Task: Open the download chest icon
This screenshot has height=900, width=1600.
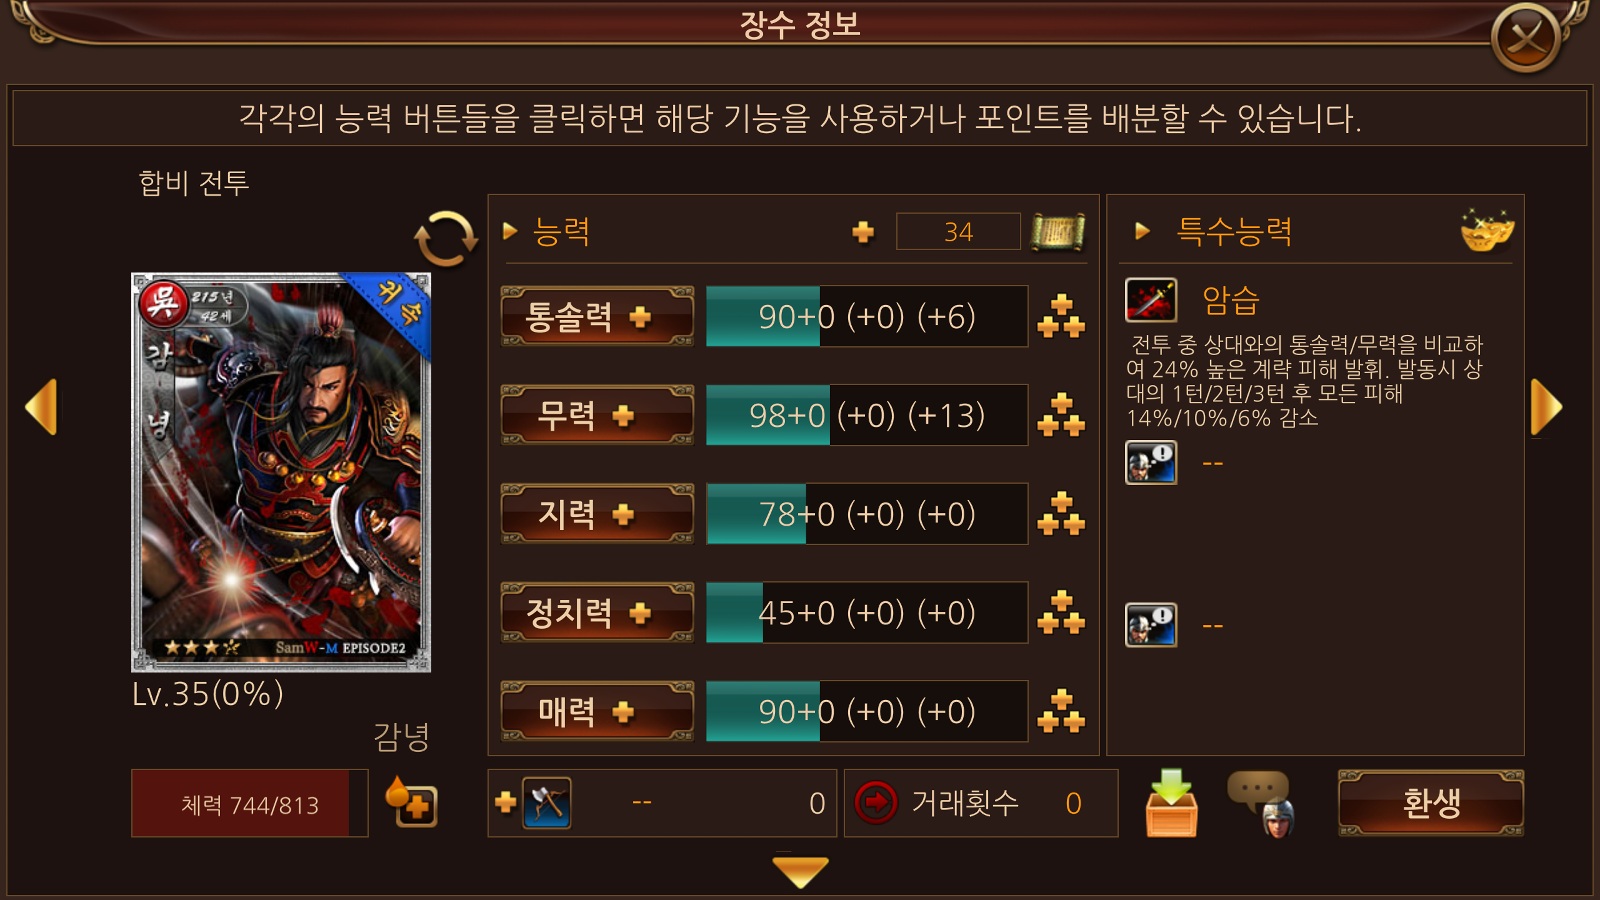Action: (x=1171, y=803)
